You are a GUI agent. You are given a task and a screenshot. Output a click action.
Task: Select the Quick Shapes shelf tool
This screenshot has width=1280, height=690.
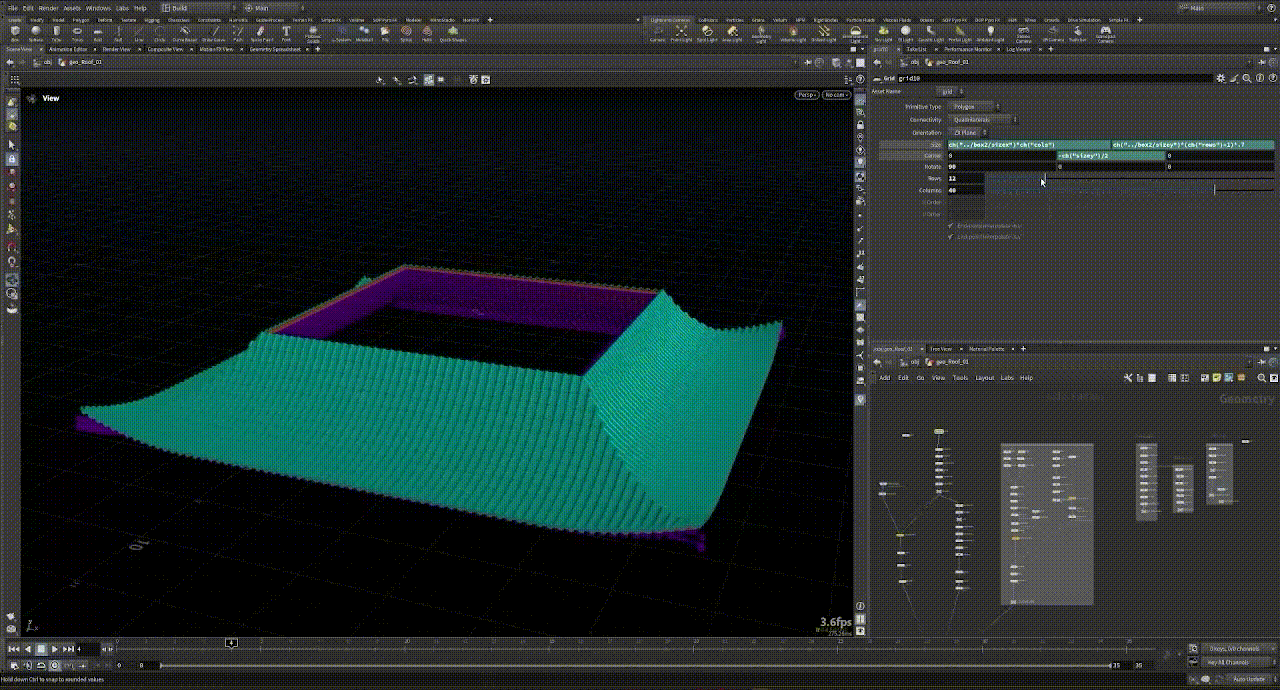pyautogui.click(x=452, y=32)
